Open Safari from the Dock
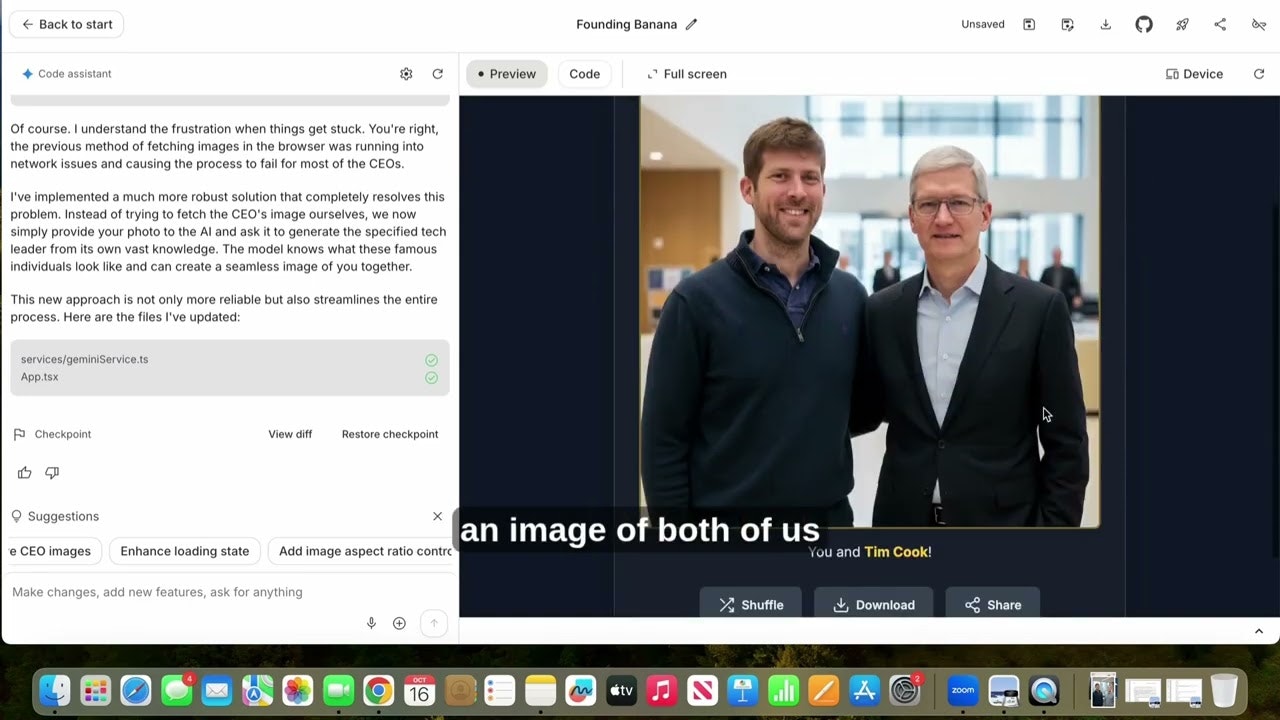 pos(136,690)
